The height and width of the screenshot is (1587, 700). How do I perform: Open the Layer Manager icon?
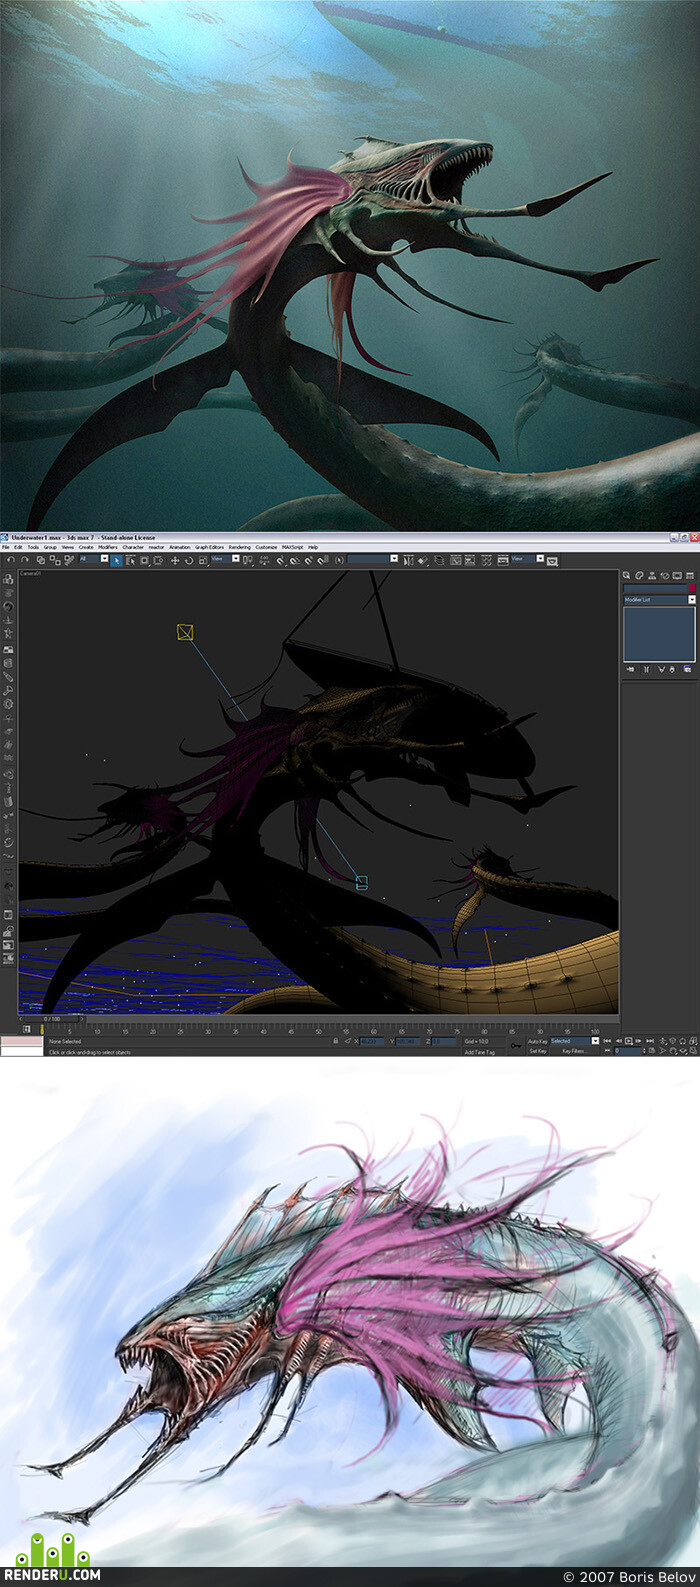pyautogui.click(x=439, y=560)
